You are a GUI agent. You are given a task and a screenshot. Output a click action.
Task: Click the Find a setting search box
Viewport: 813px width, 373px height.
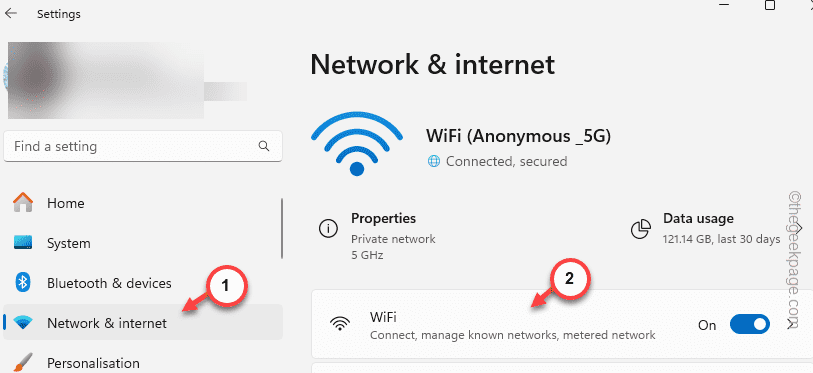[143, 146]
